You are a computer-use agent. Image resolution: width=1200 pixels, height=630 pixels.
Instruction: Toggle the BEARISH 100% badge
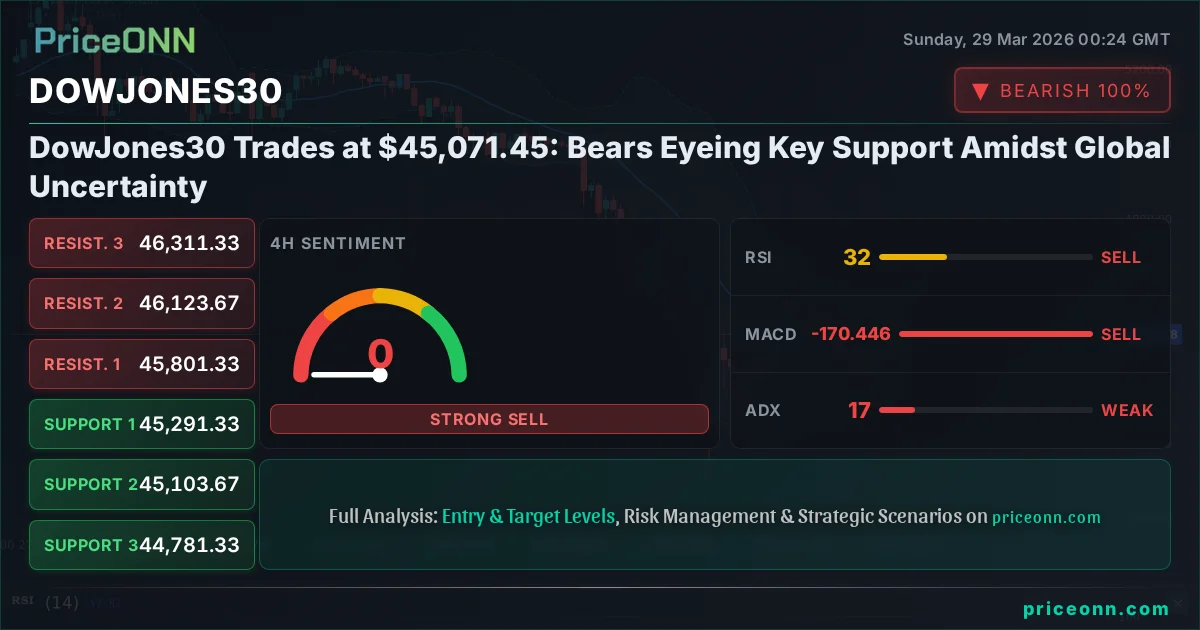(x=1062, y=90)
